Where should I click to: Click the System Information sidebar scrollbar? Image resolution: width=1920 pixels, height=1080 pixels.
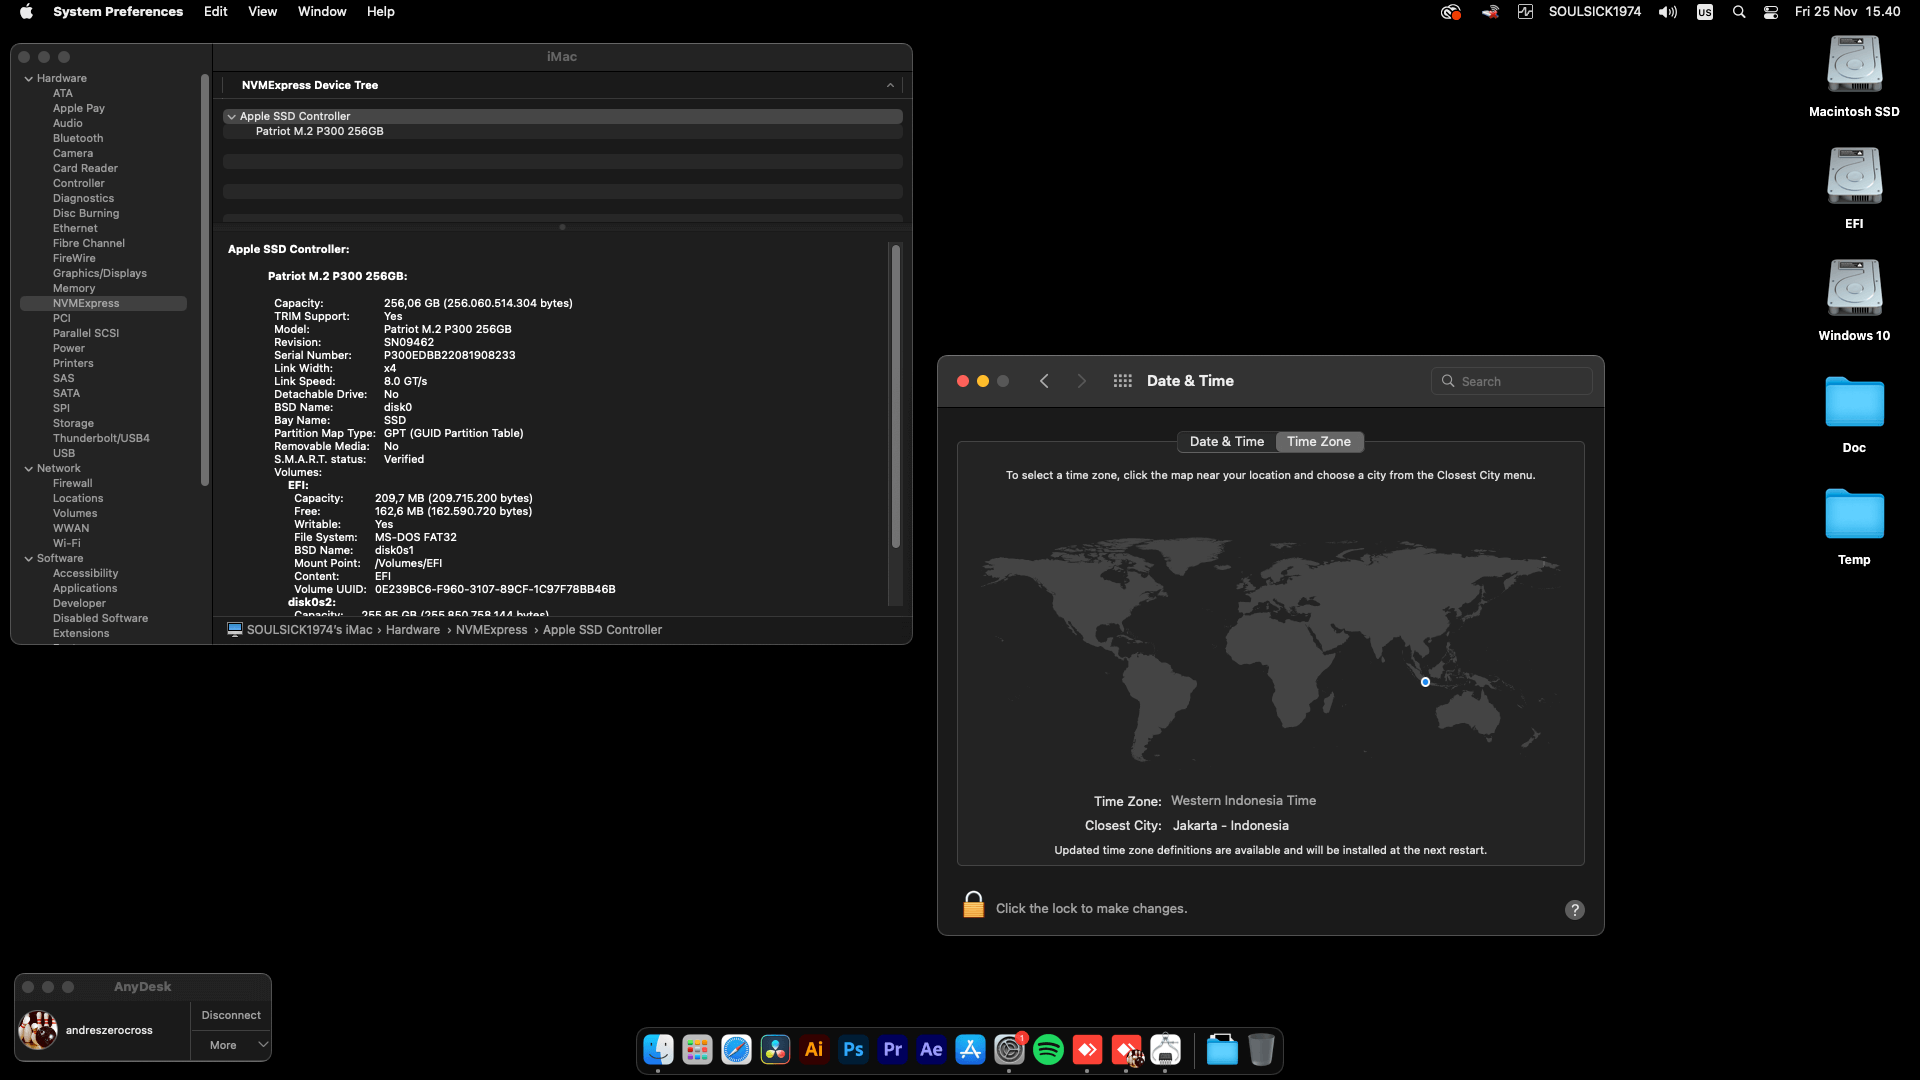coord(205,280)
